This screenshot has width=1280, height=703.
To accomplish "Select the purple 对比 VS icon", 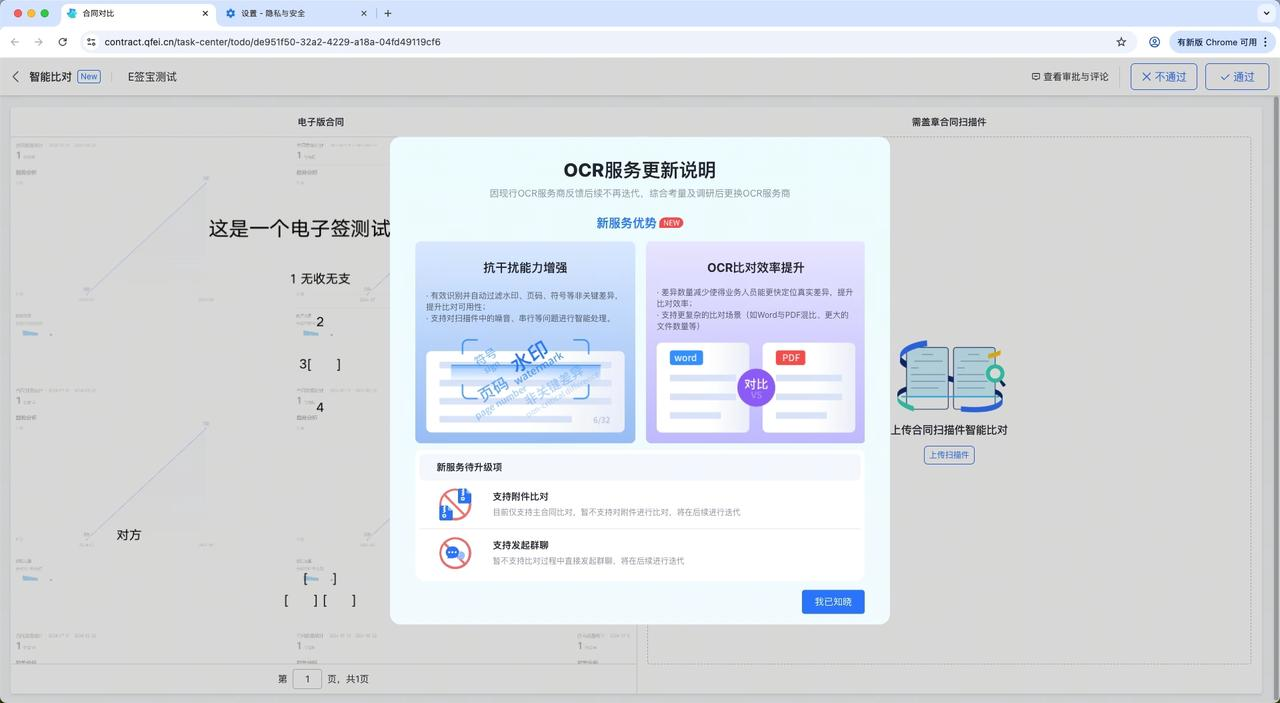I will point(756,387).
